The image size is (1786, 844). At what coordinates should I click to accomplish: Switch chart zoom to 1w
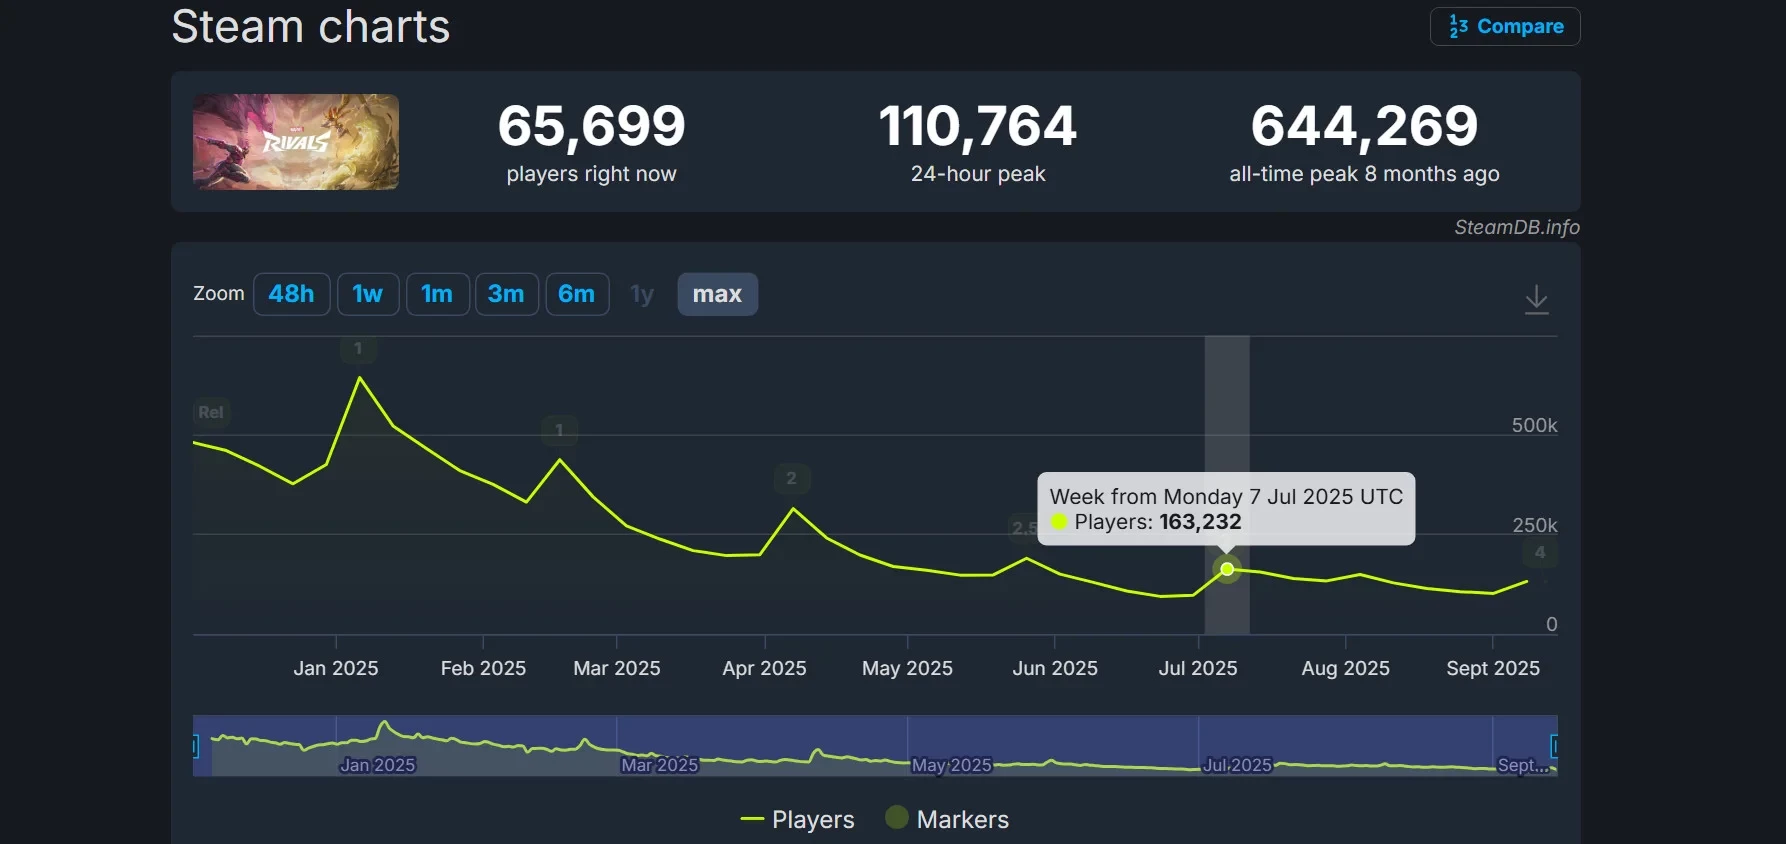367,294
